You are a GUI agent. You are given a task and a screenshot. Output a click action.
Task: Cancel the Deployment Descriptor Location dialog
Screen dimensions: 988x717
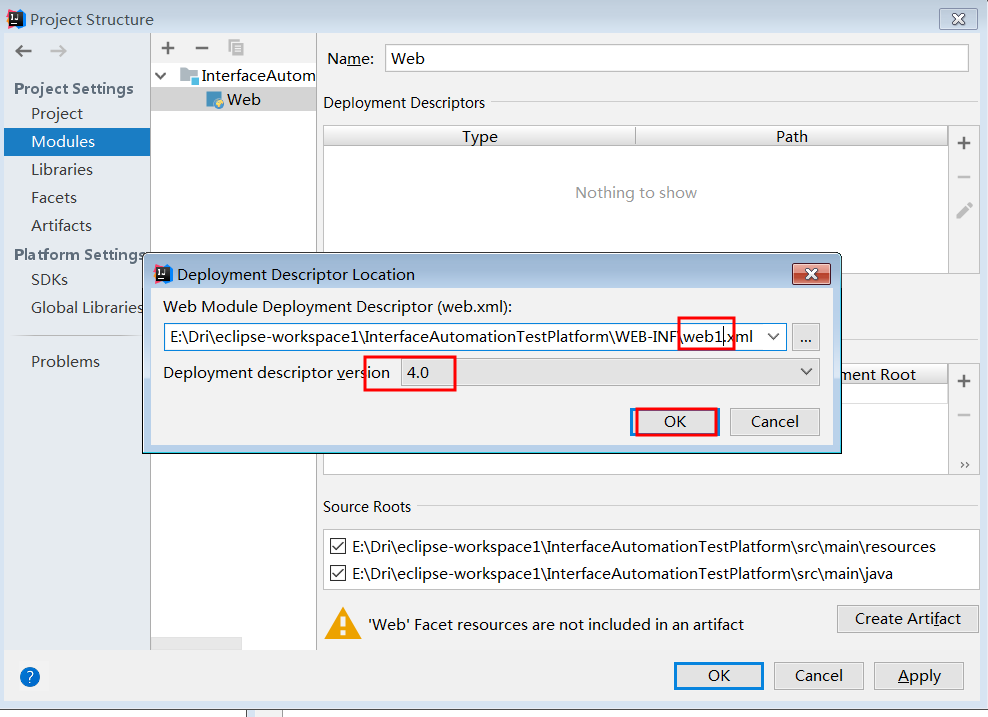pyautogui.click(x=774, y=422)
